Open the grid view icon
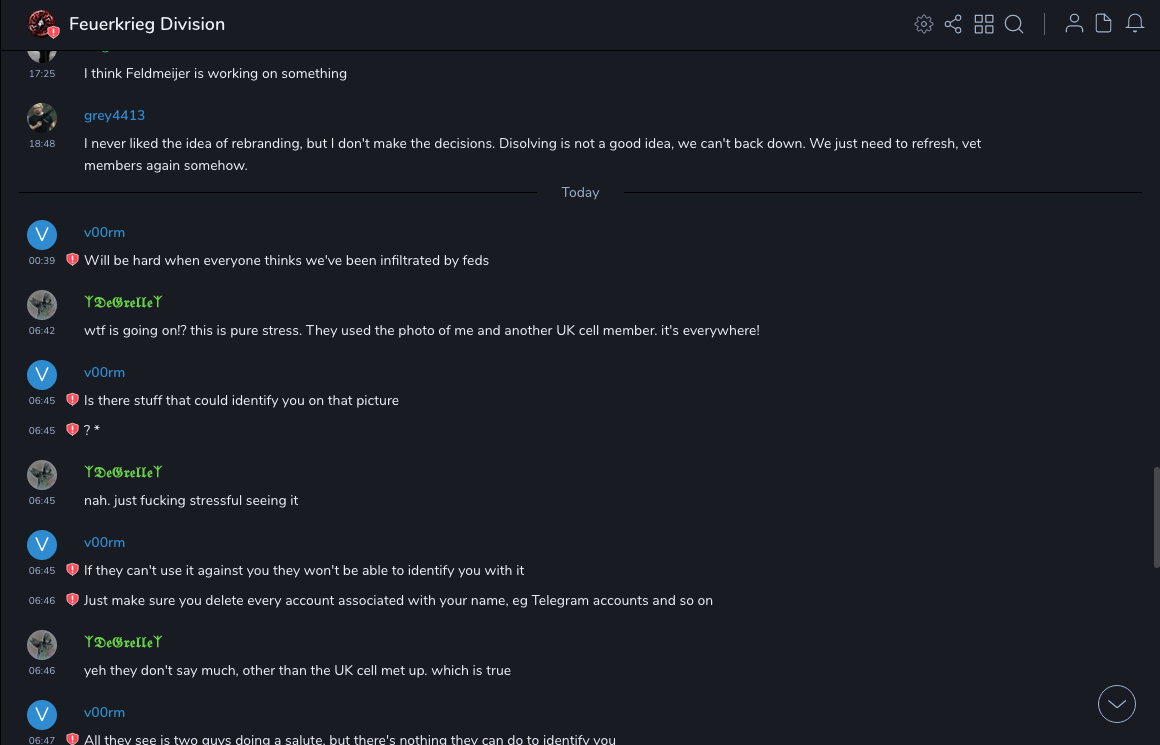This screenshot has width=1160, height=745. point(984,24)
